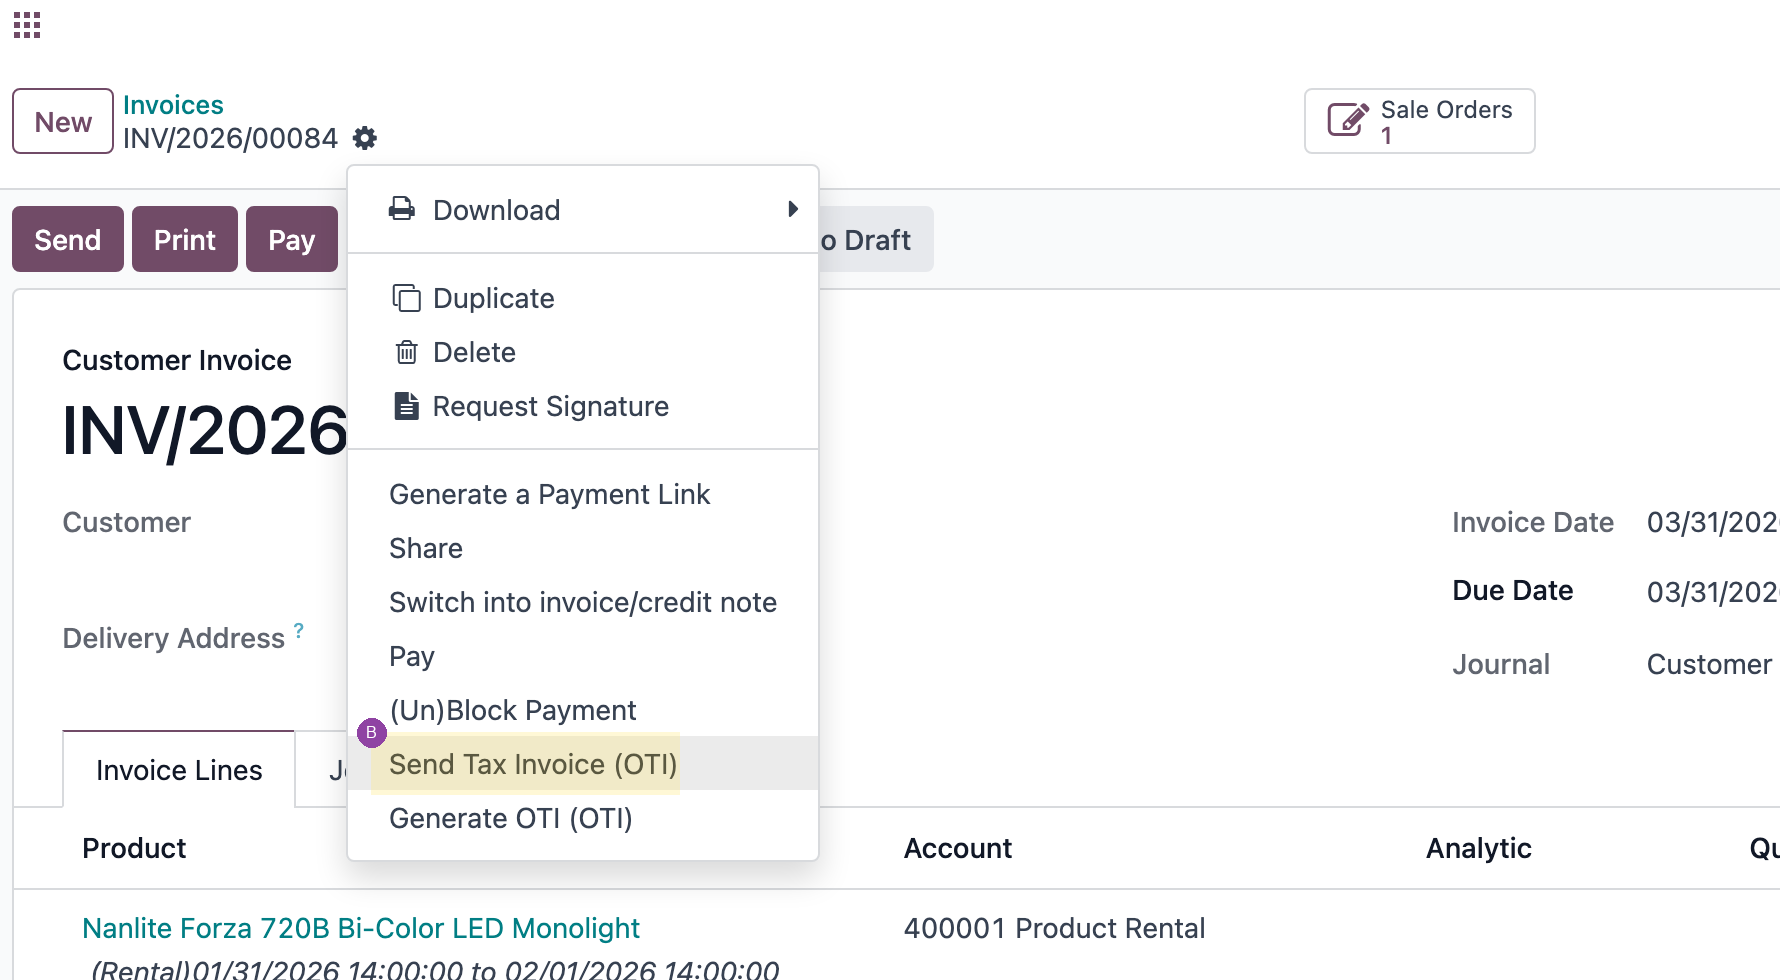
Task: Select Request Signature menu entry
Action: point(583,406)
